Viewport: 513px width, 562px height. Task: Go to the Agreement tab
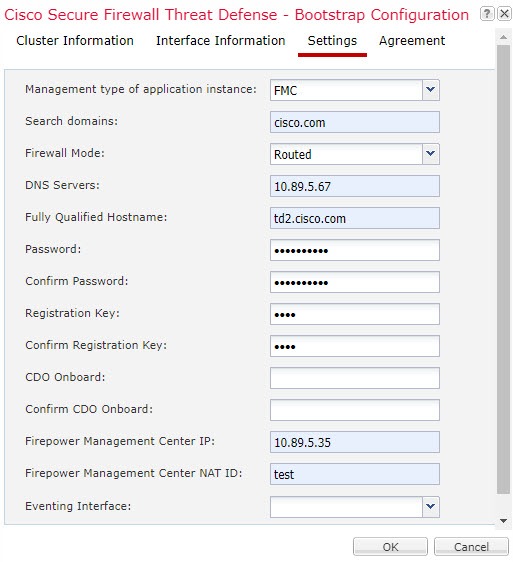pos(412,41)
